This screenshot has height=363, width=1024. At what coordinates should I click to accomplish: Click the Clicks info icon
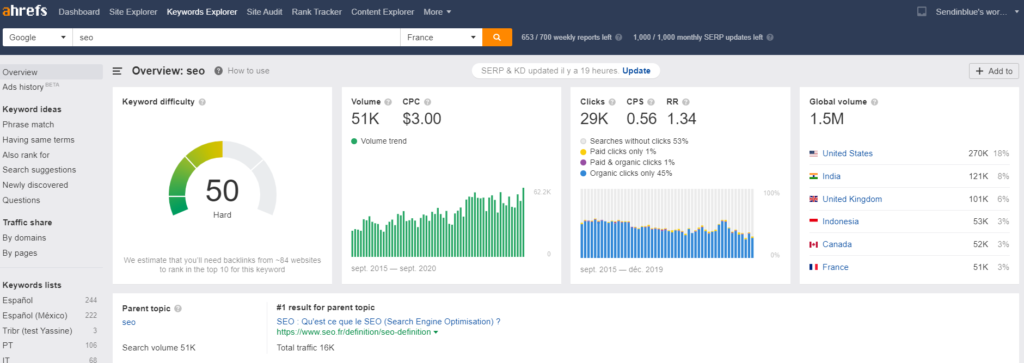point(612,102)
